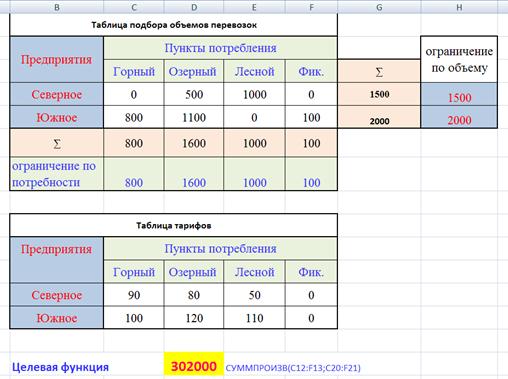This screenshot has height=379, width=508.
Task: Select Северное–Горный volume cell with 0
Action: (134, 94)
